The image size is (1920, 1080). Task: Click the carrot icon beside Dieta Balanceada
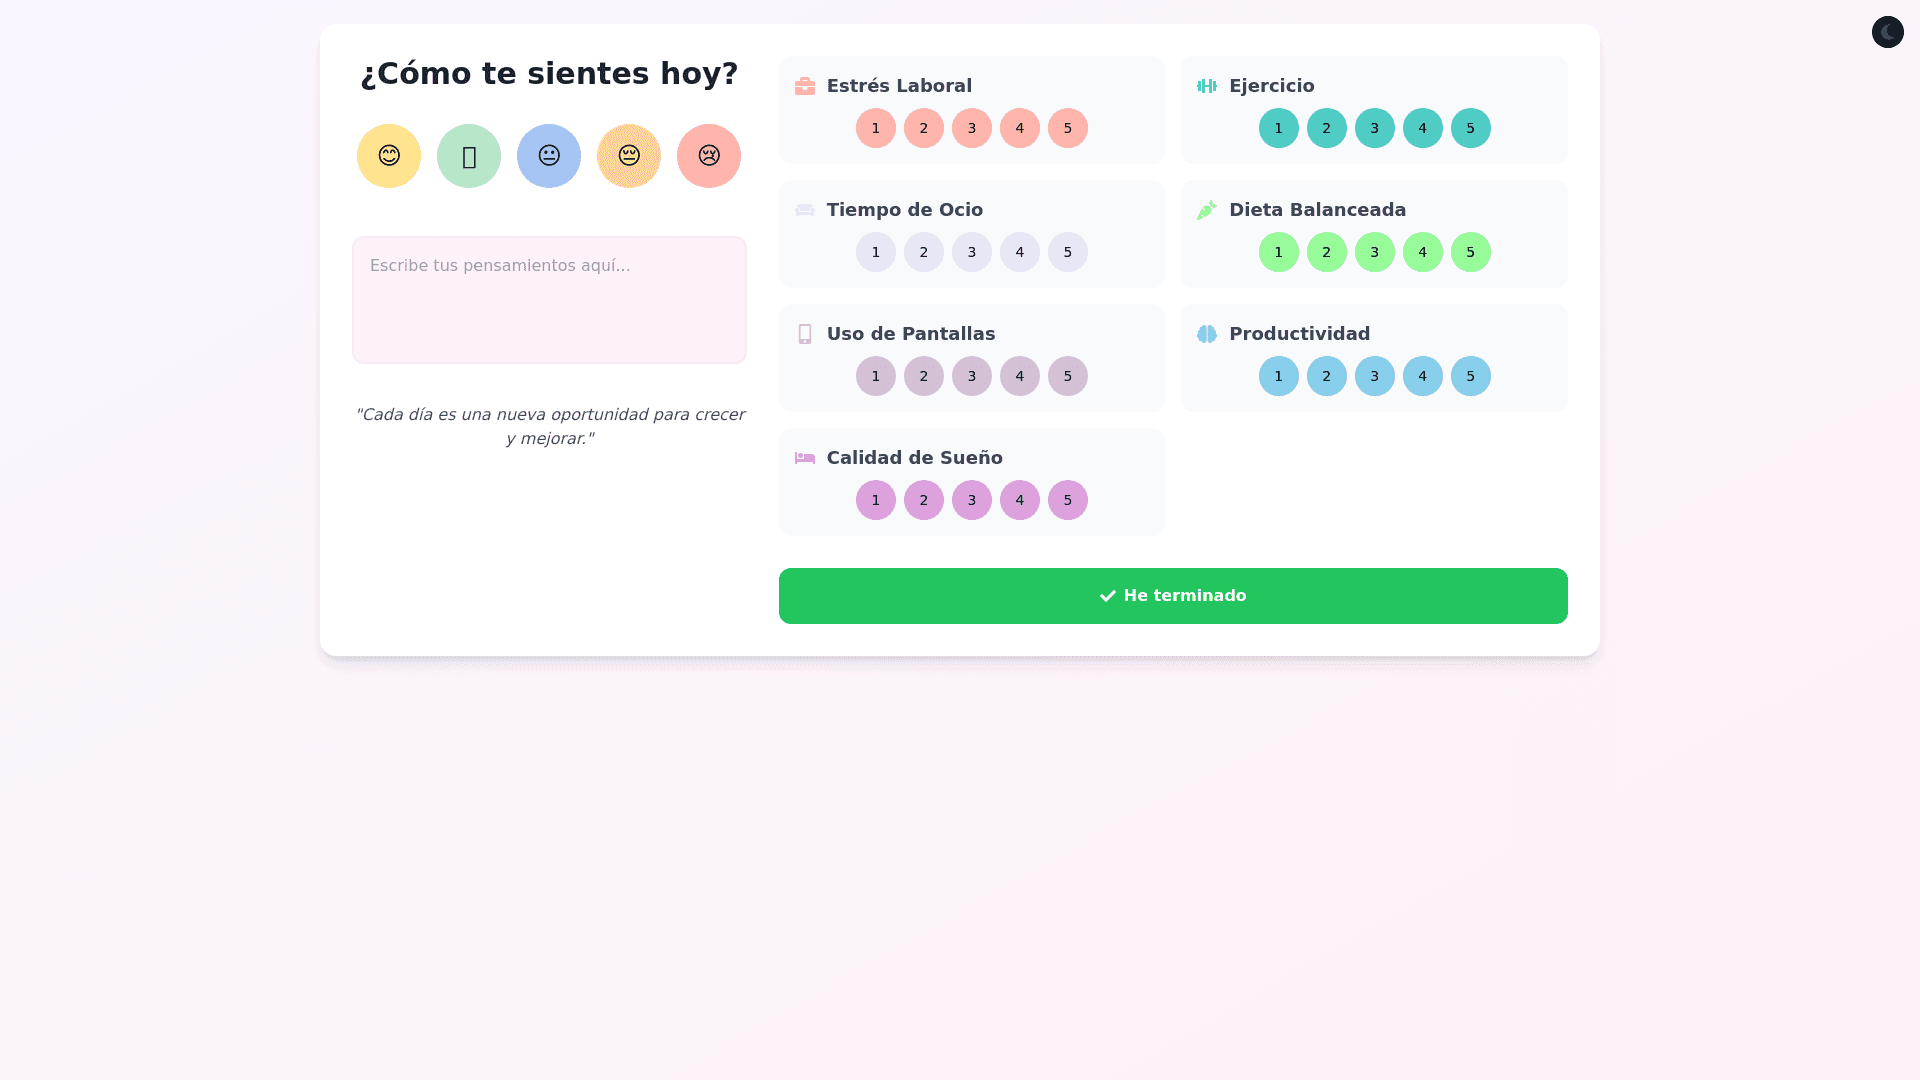tap(1207, 210)
